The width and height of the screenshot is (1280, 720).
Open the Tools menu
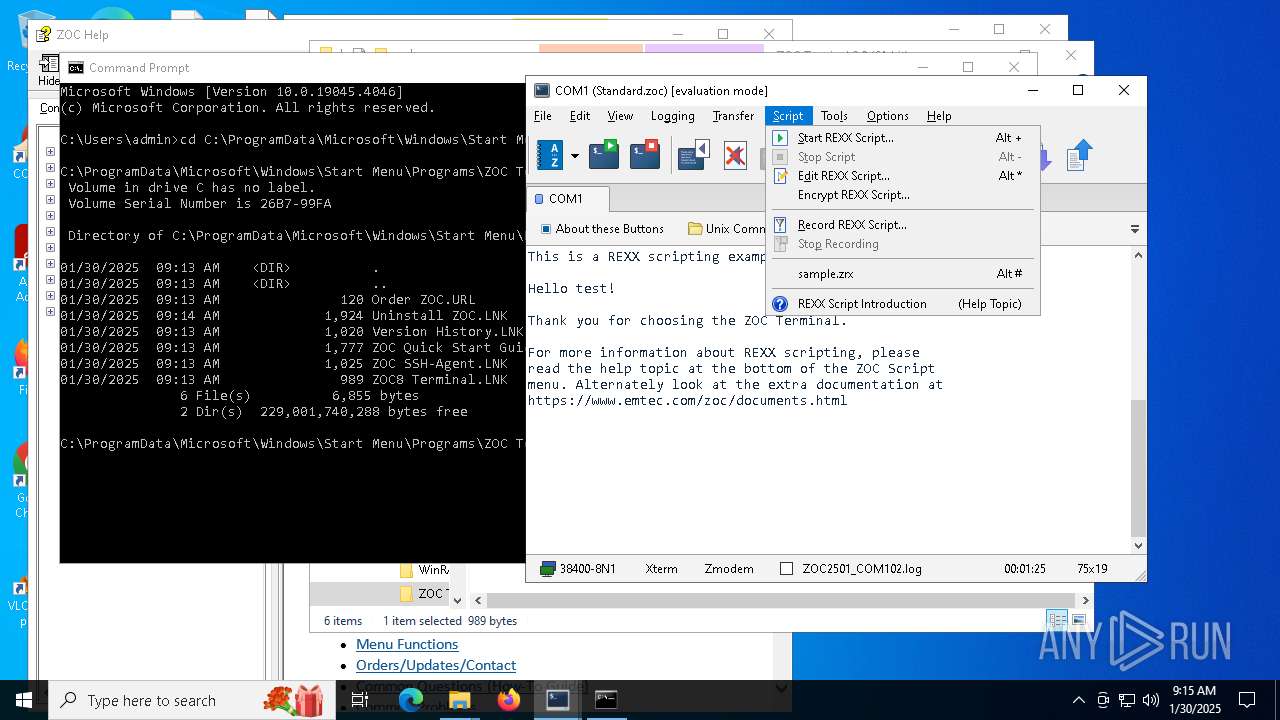[x=834, y=116]
